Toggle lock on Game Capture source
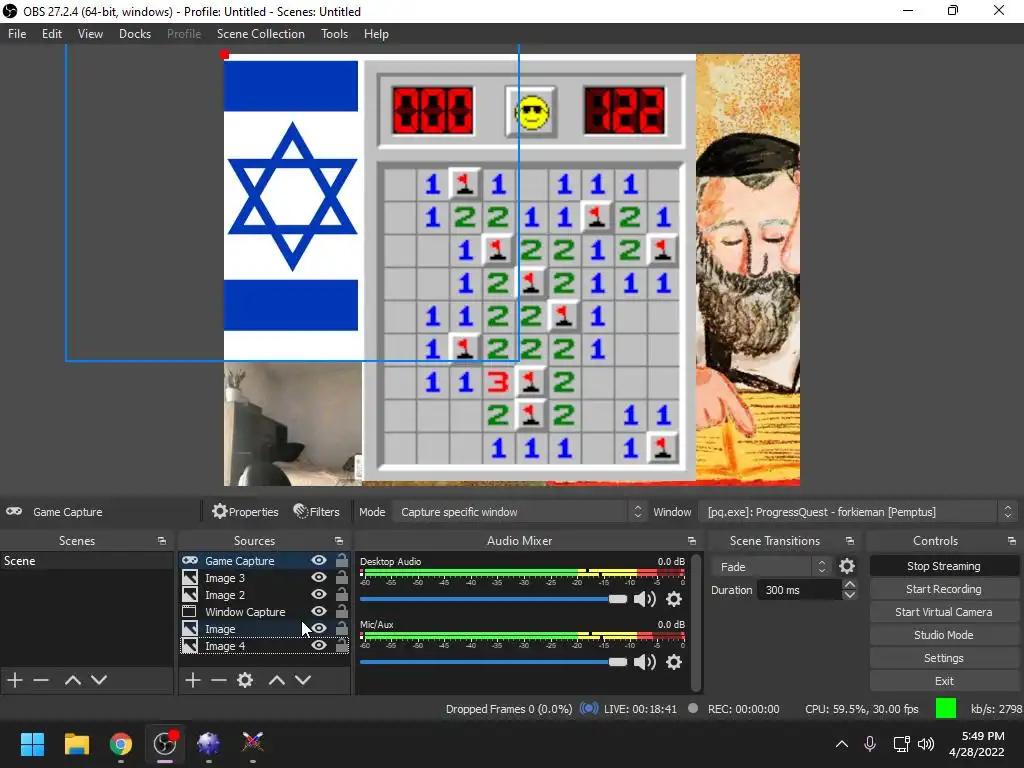The height and width of the screenshot is (768, 1024). [342, 560]
